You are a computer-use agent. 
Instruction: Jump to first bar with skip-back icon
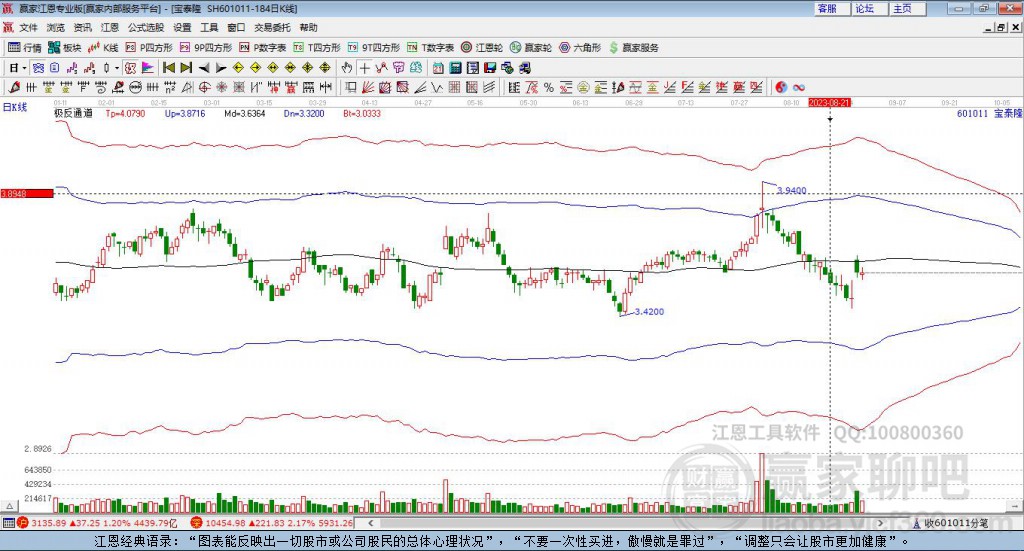[x=168, y=68]
